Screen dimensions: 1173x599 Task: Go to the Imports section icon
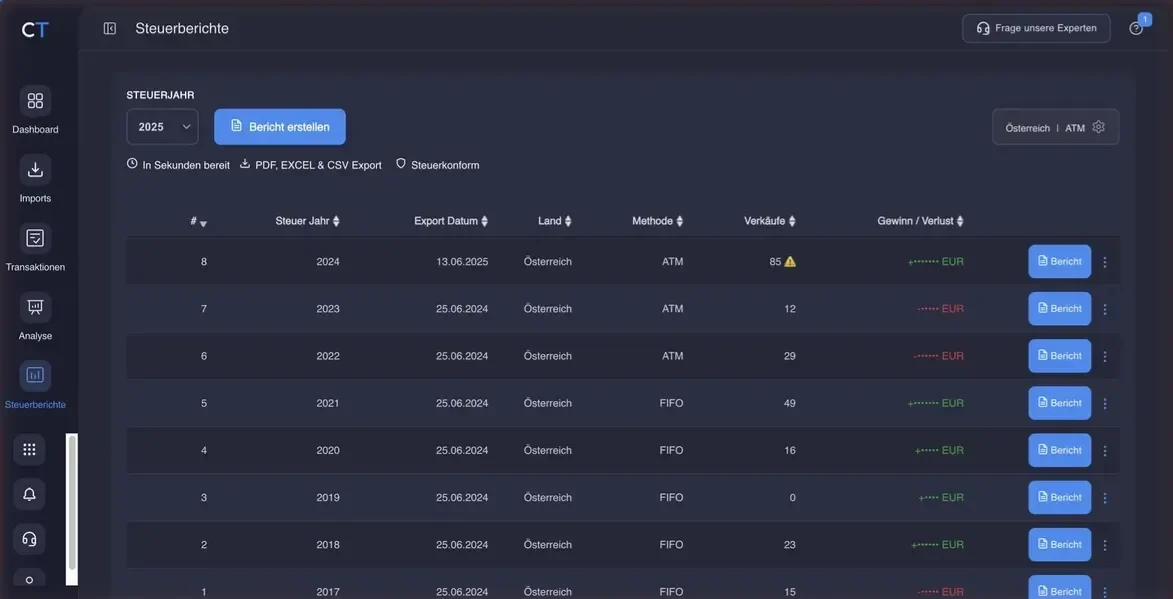(35, 170)
